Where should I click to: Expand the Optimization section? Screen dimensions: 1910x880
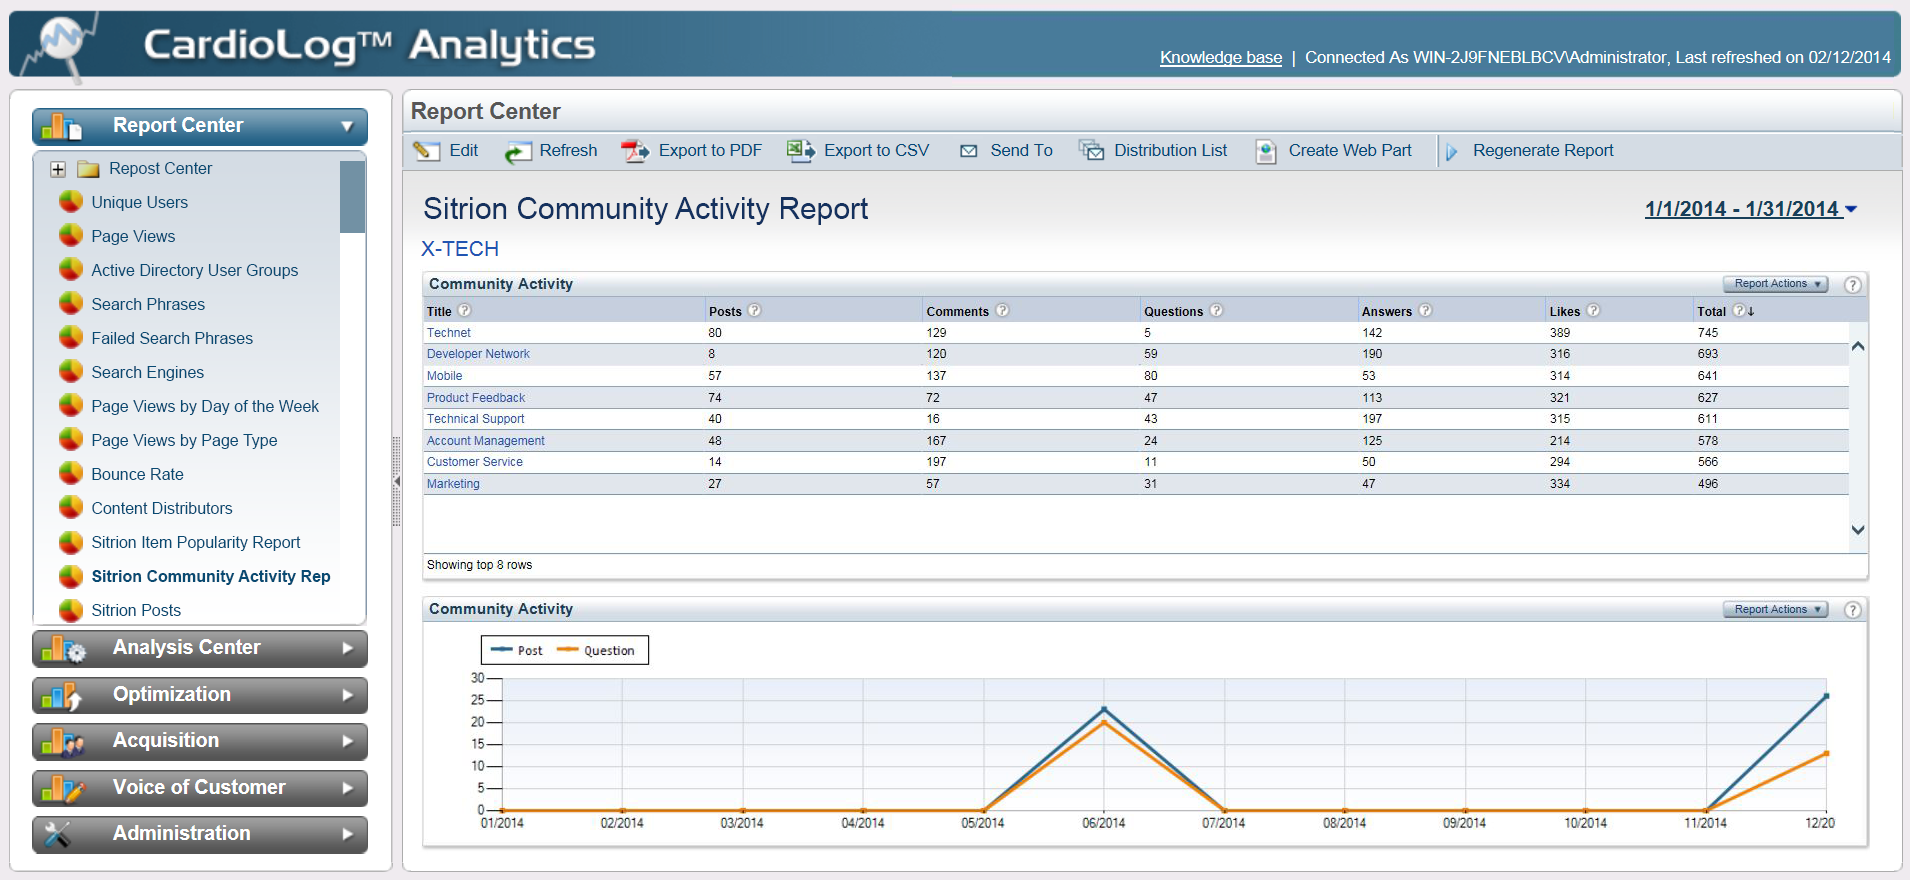(x=347, y=695)
